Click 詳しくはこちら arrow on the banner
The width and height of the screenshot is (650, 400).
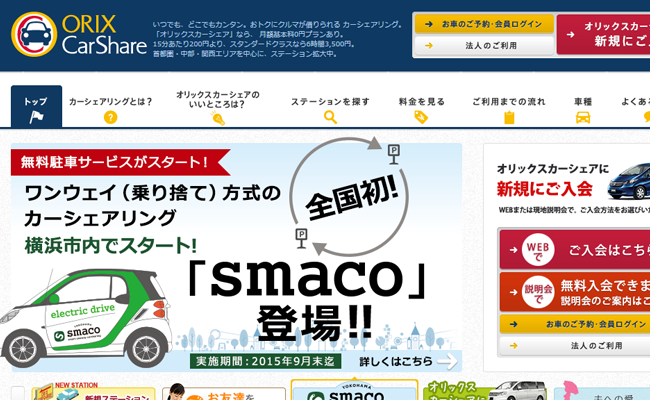[408, 361]
